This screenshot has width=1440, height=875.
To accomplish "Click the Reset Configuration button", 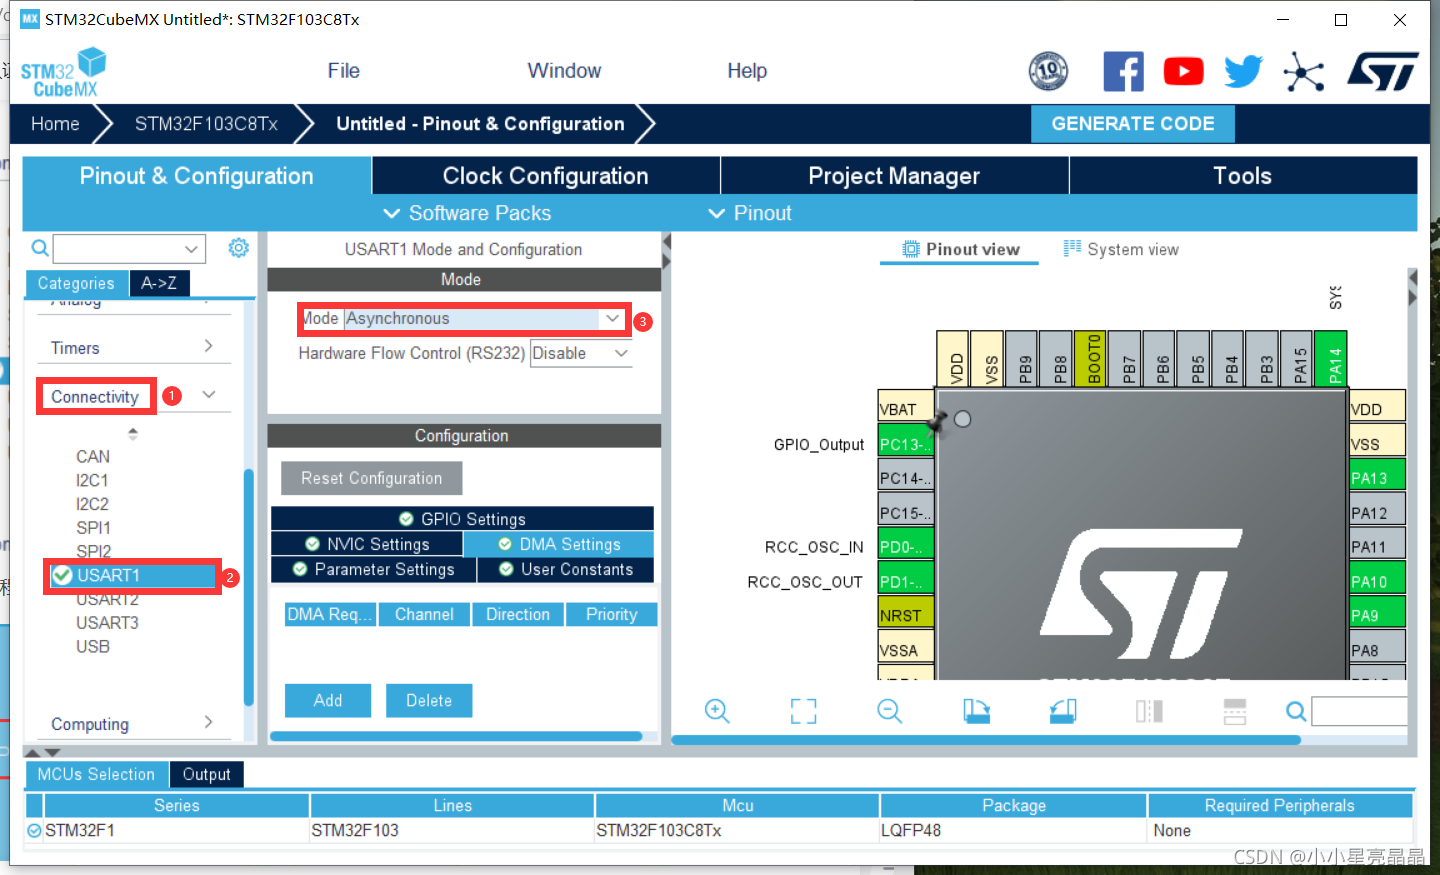I will pyautogui.click(x=372, y=478).
